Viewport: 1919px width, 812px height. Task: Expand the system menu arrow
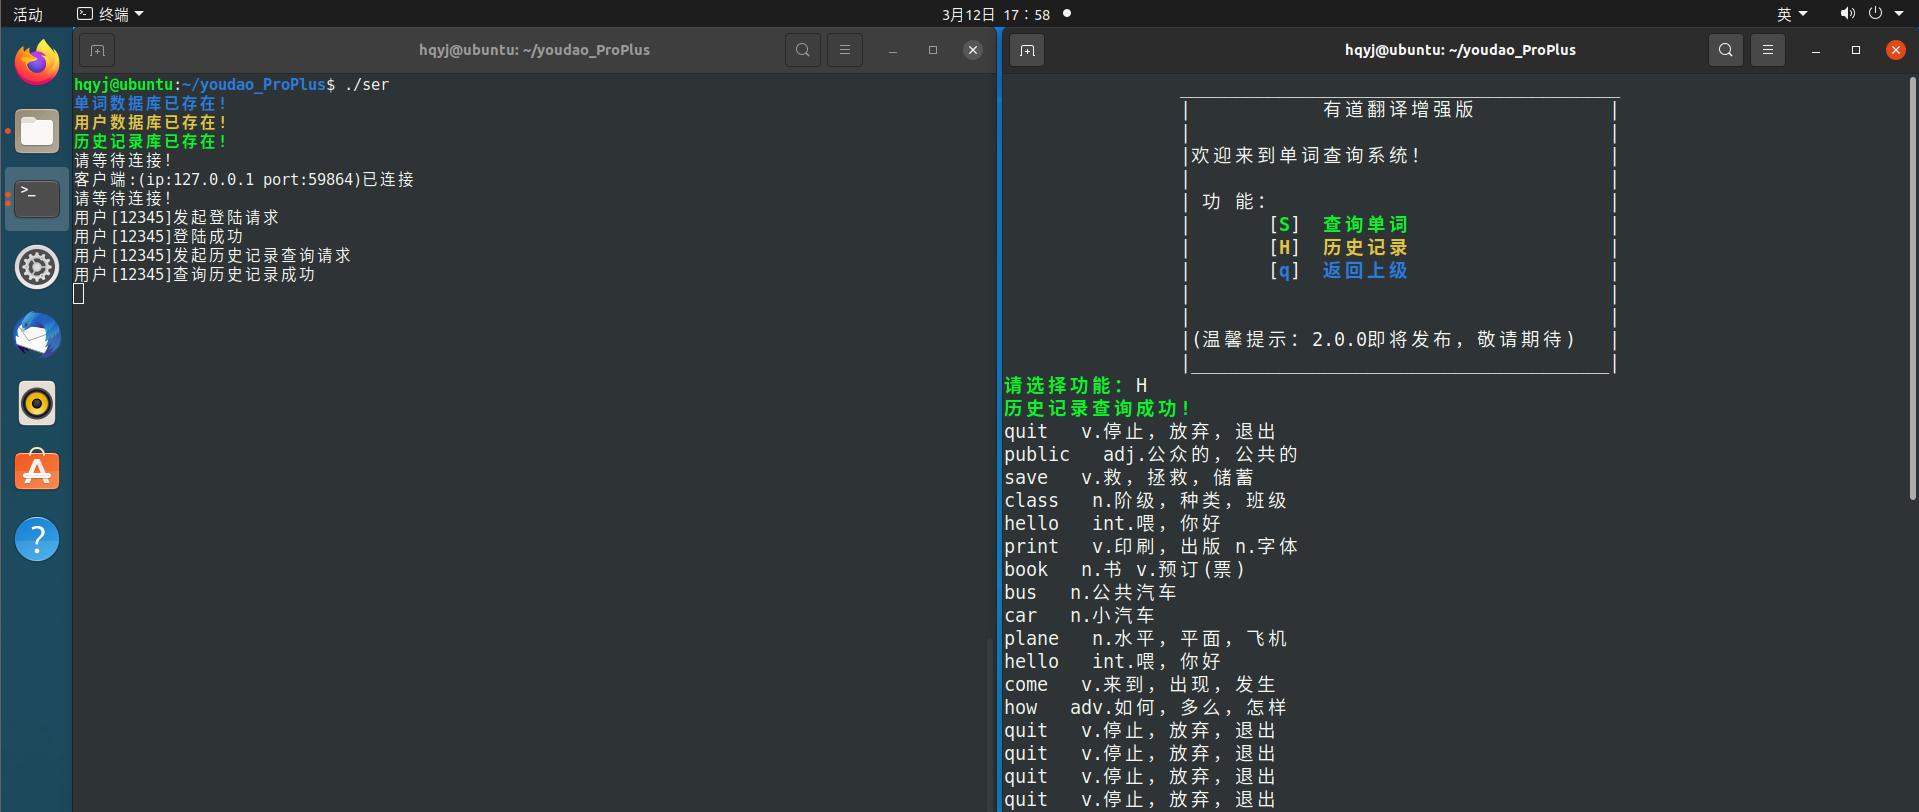pos(1899,14)
